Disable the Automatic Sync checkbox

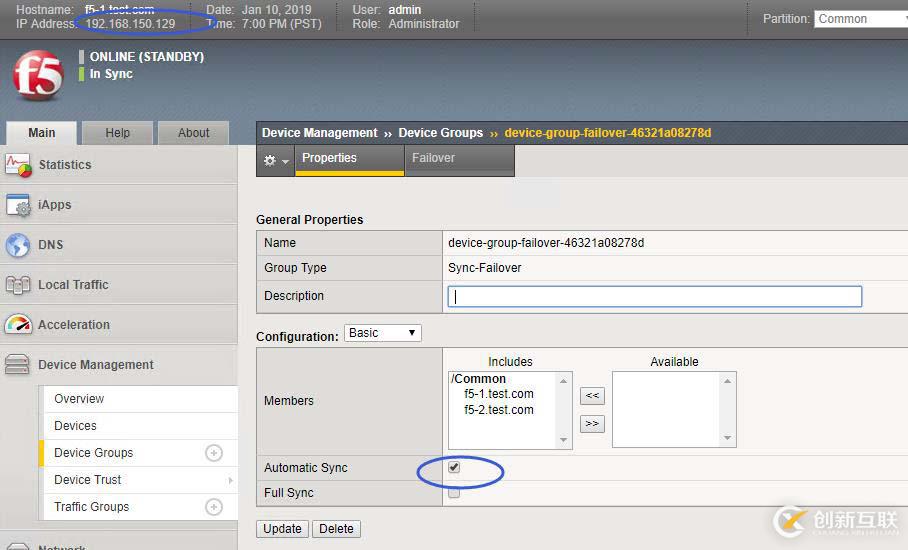pyautogui.click(x=454, y=468)
